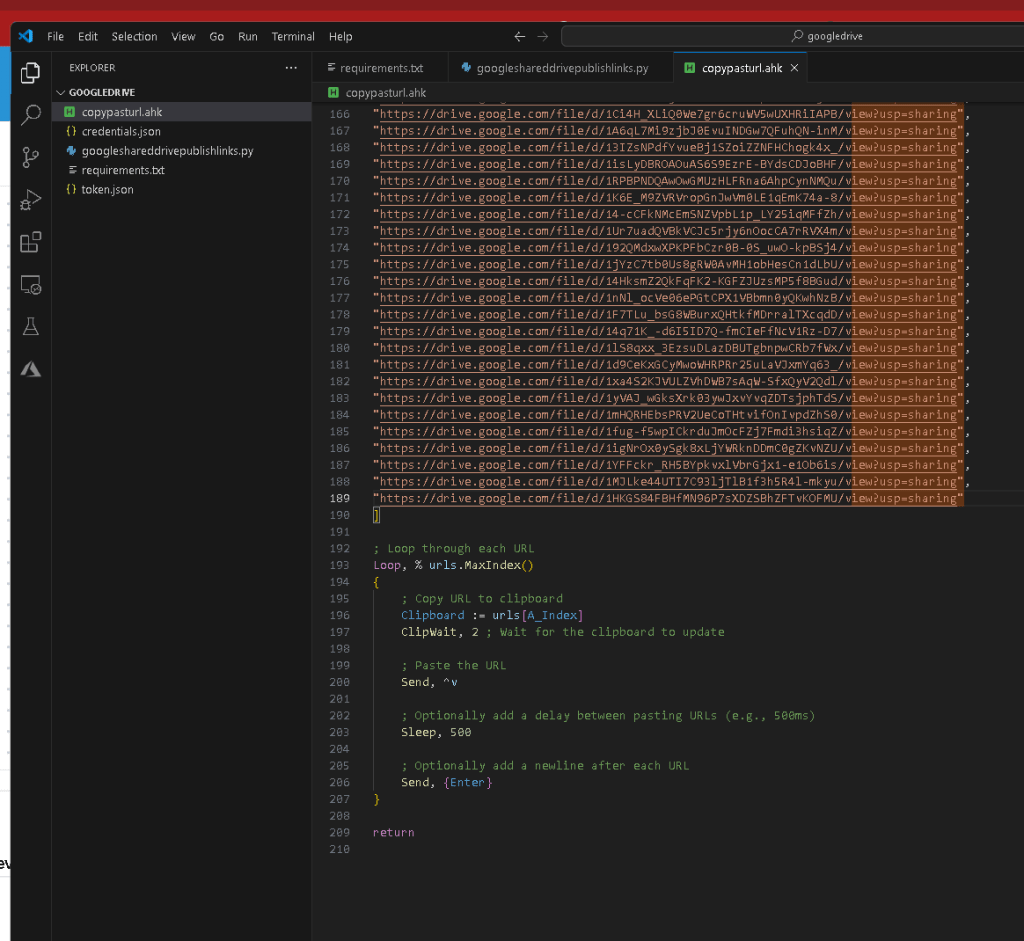Image resolution: width=1024 pixels, height=941 pixels.
Task: Click the 'return' statement on line 209
Action: 393,833
